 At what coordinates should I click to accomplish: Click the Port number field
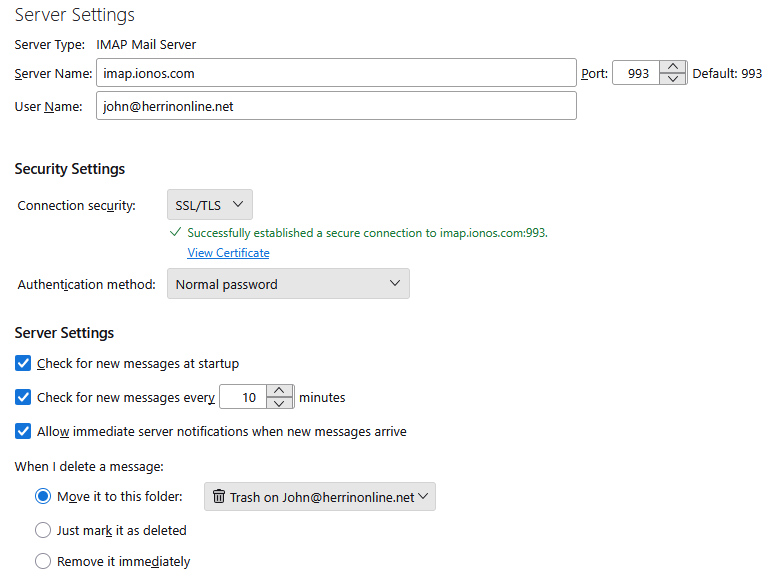(637, 74)
